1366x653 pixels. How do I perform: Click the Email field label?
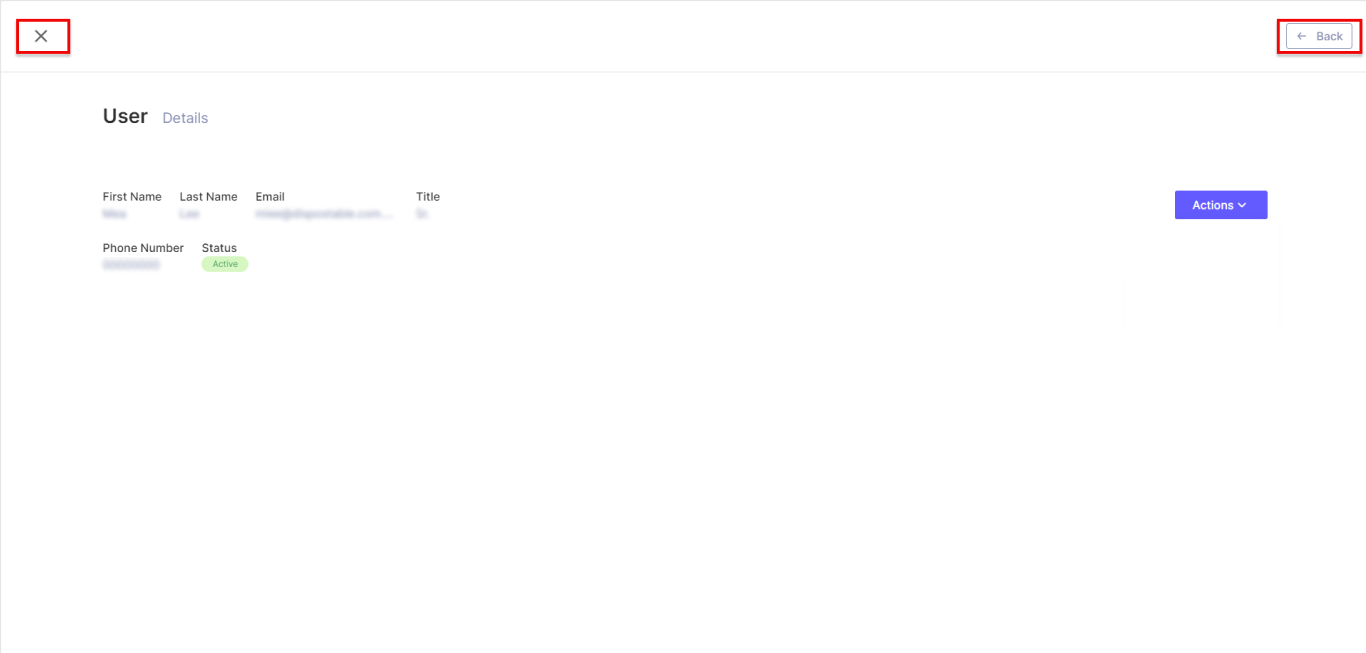tap(270, 197)
